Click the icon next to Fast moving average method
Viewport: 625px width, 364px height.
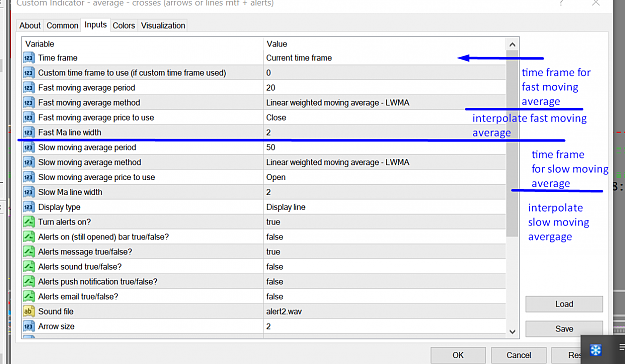pos(29,103)
